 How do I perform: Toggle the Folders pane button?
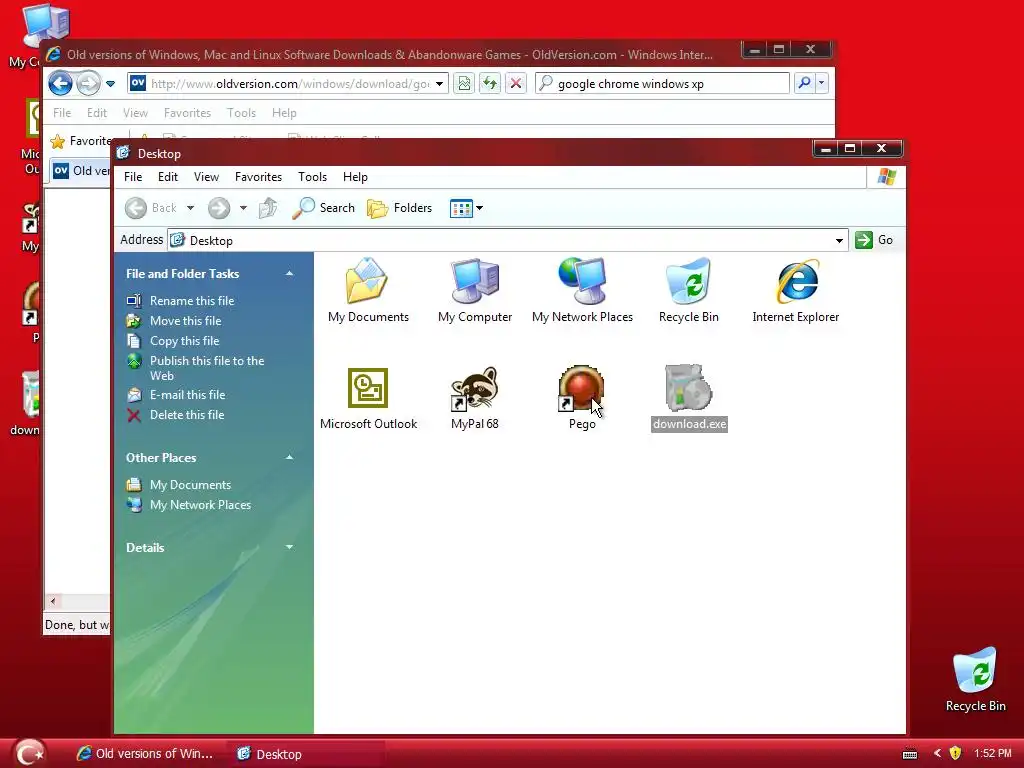pyautogui.click(x=400, y=208)
